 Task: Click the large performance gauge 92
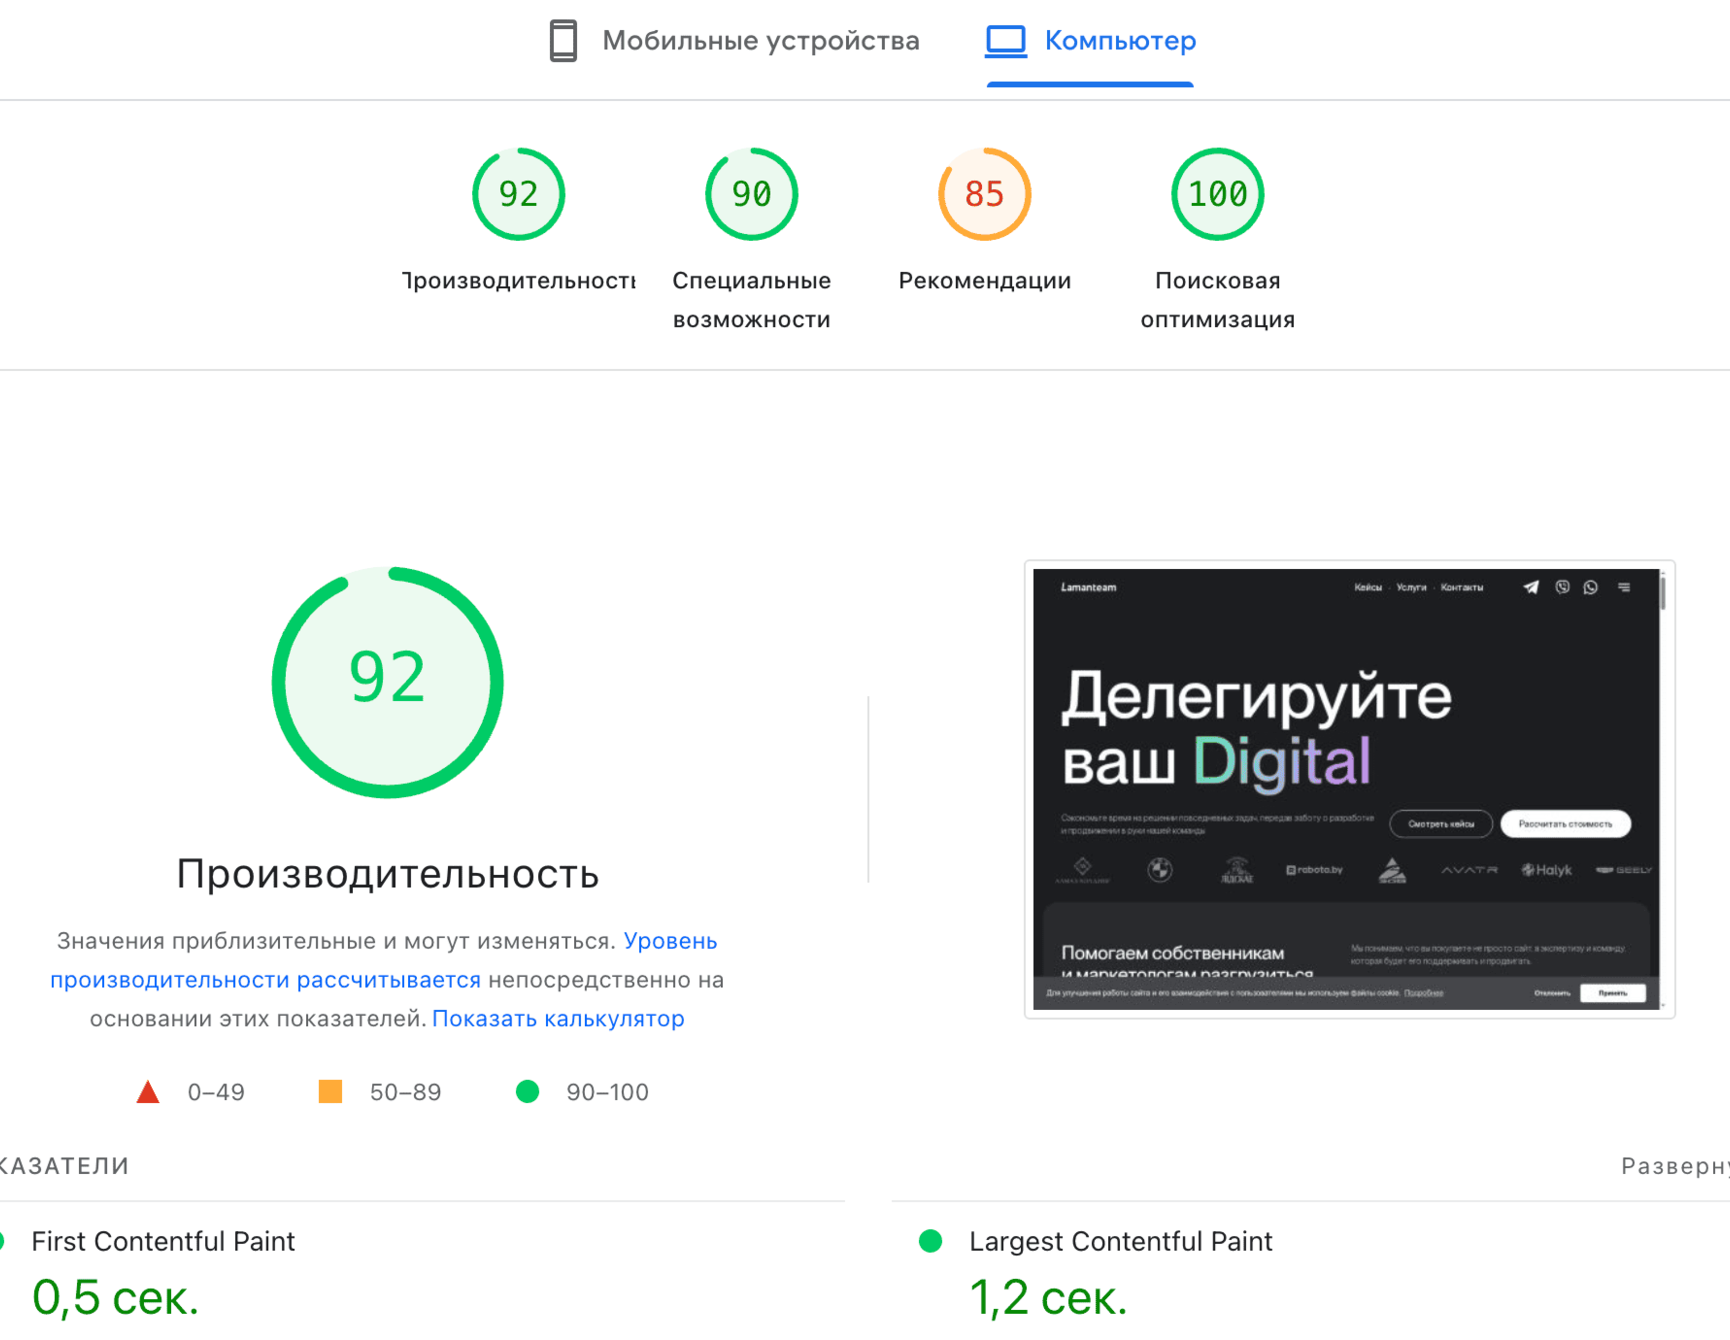point(387,682)
